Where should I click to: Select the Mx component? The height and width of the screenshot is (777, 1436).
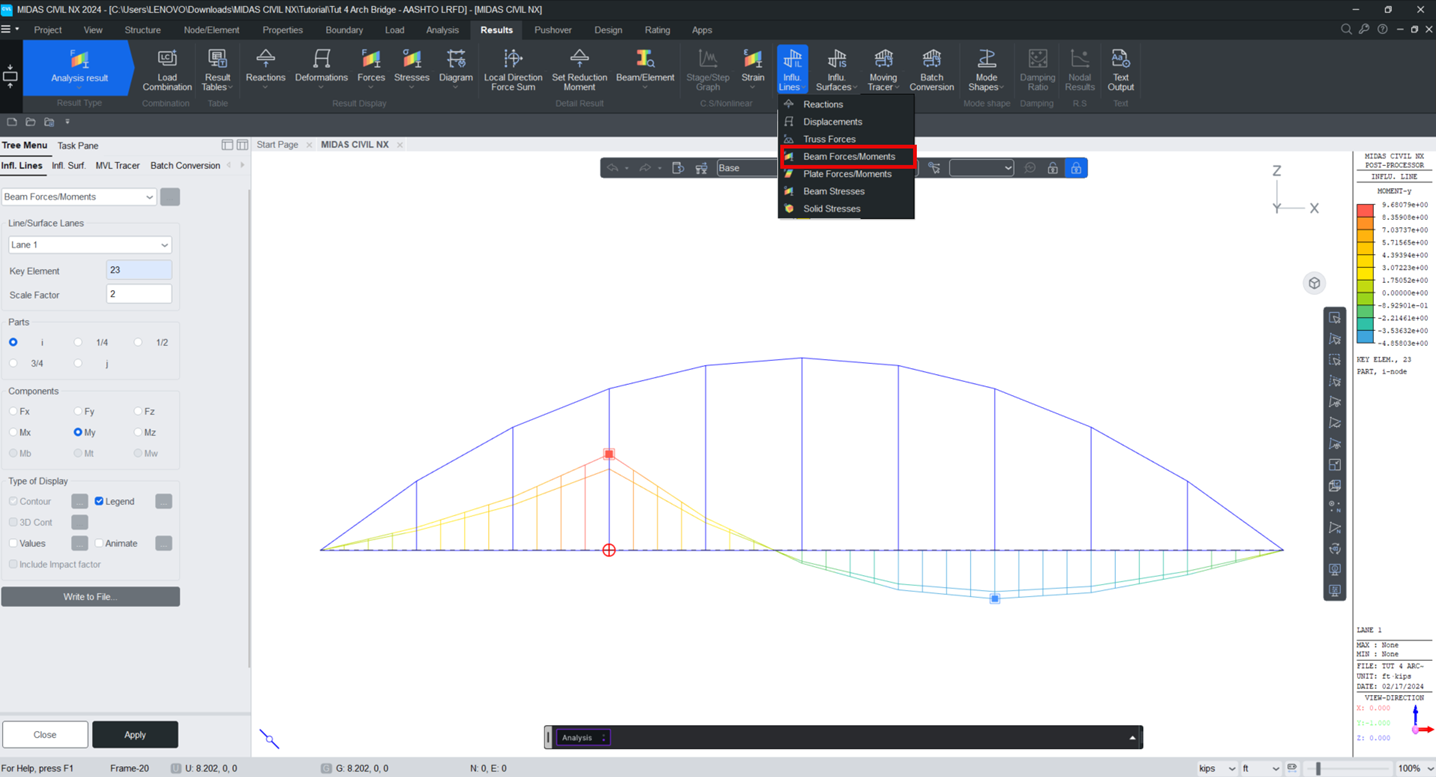point(13,432)
